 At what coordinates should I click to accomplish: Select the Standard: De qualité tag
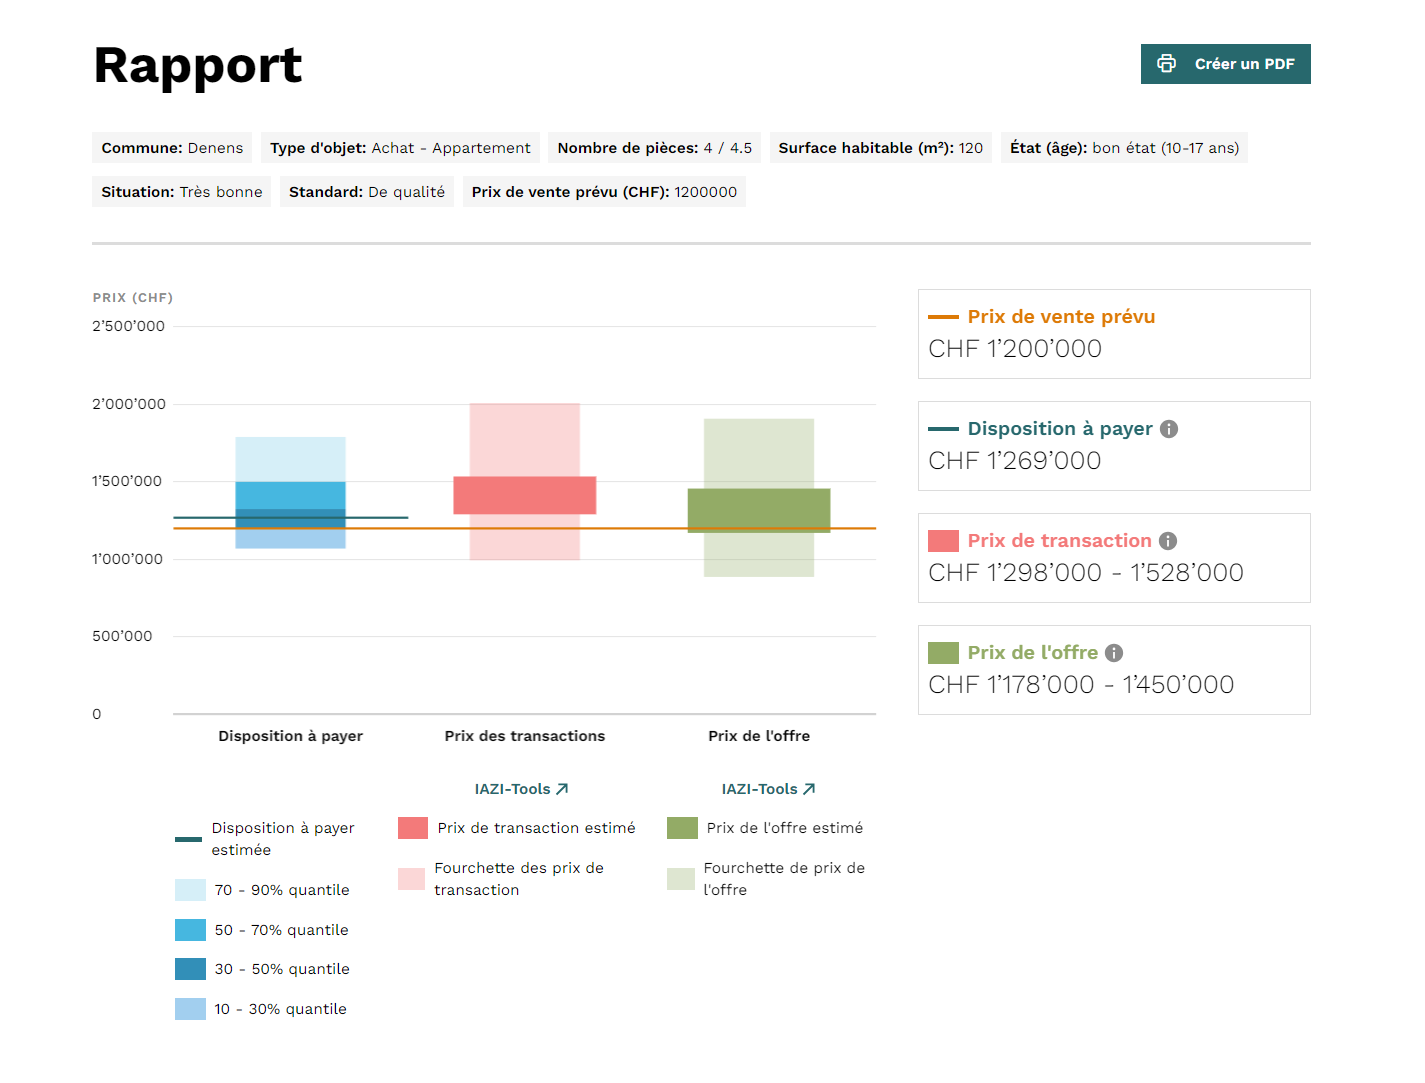(367, 192)
